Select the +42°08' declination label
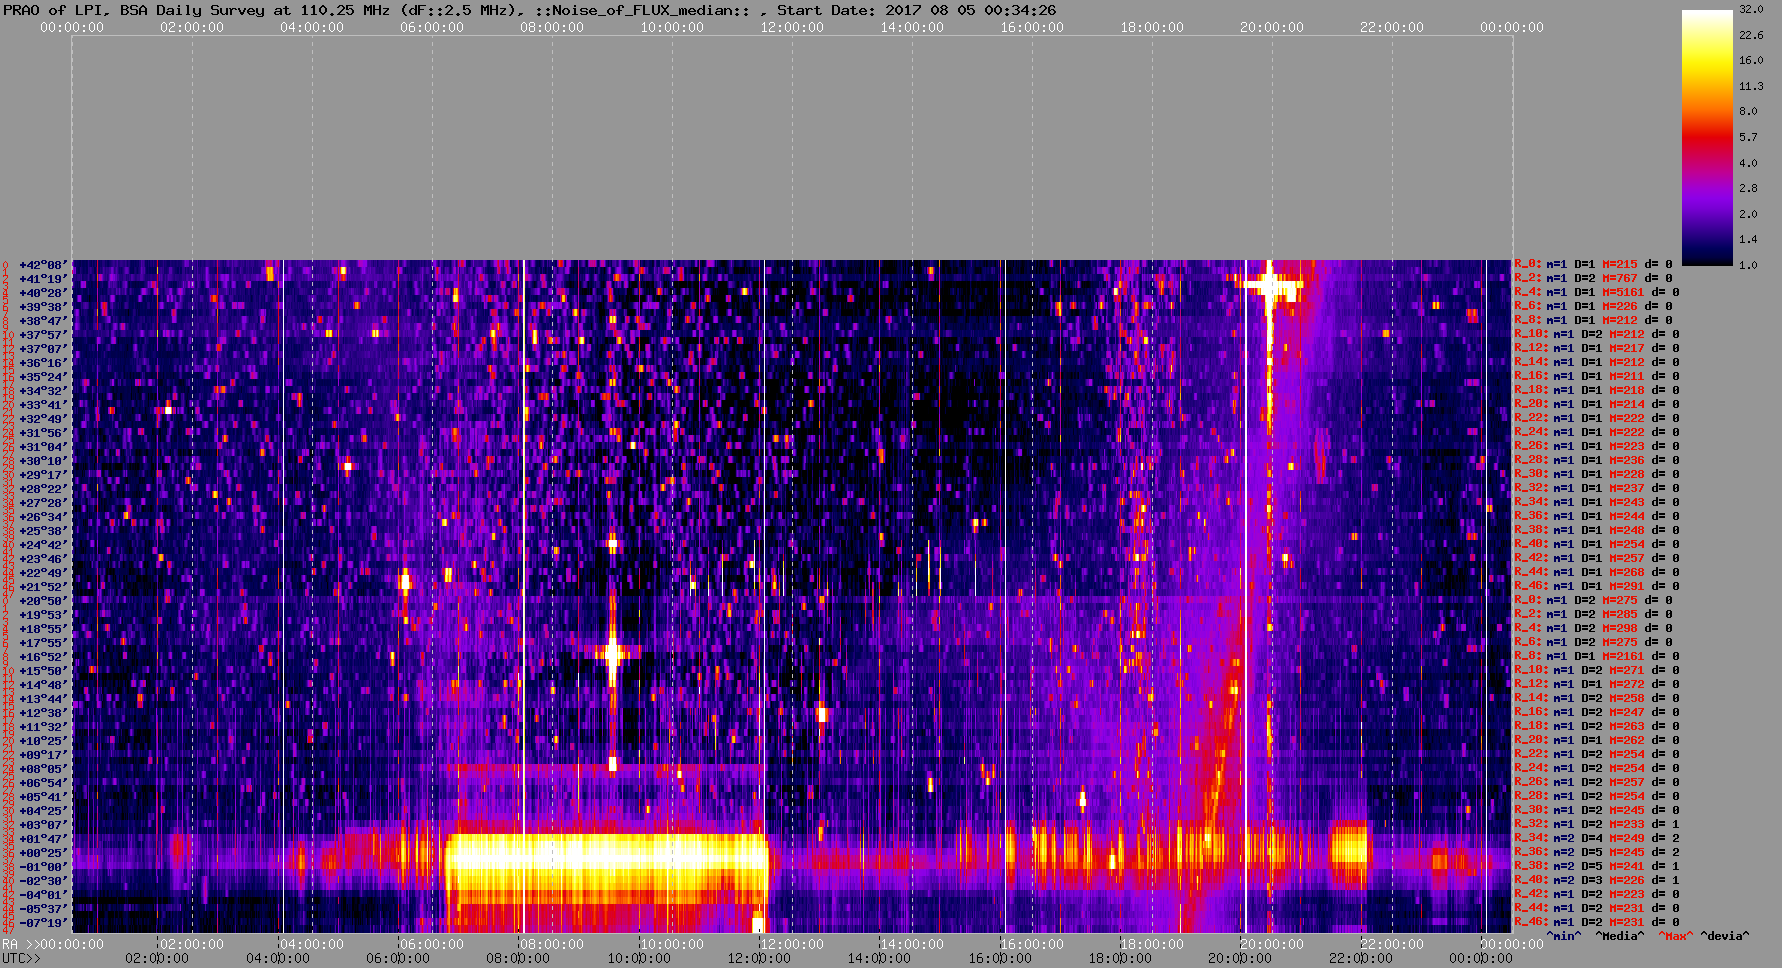Viewport: 1782px width, 968px height. (44, 265)
